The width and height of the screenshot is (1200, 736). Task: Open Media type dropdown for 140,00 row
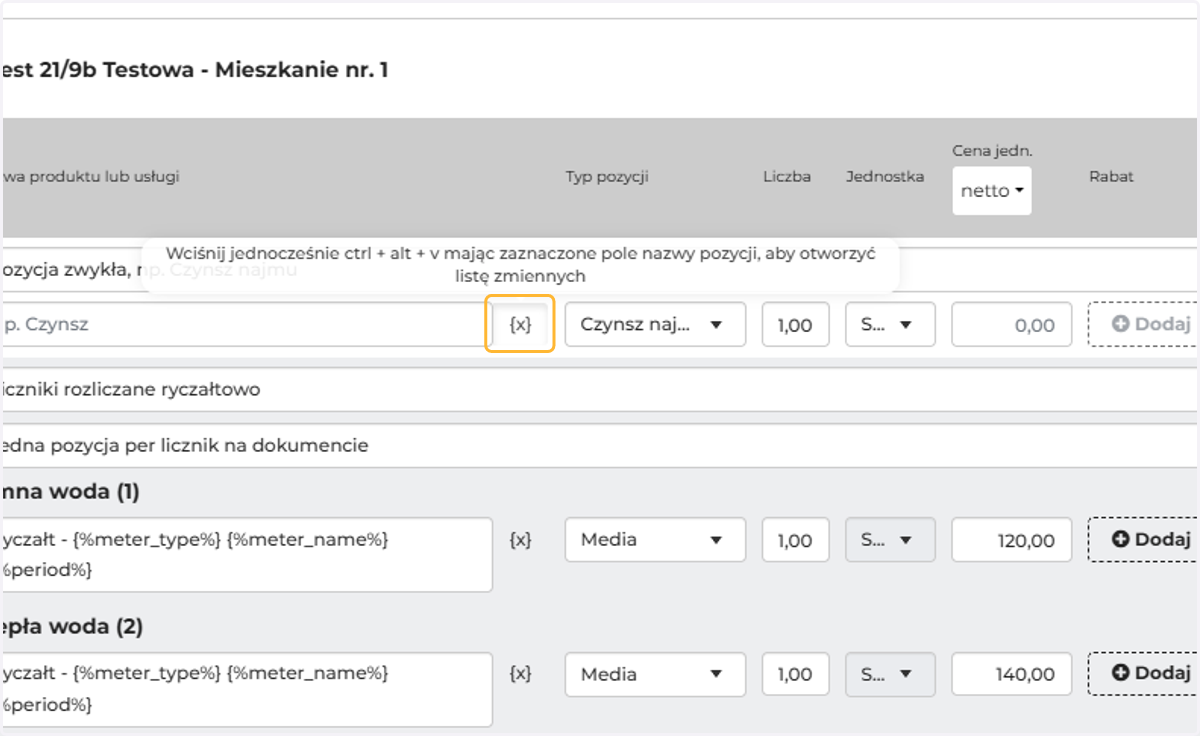click(655, 674)
